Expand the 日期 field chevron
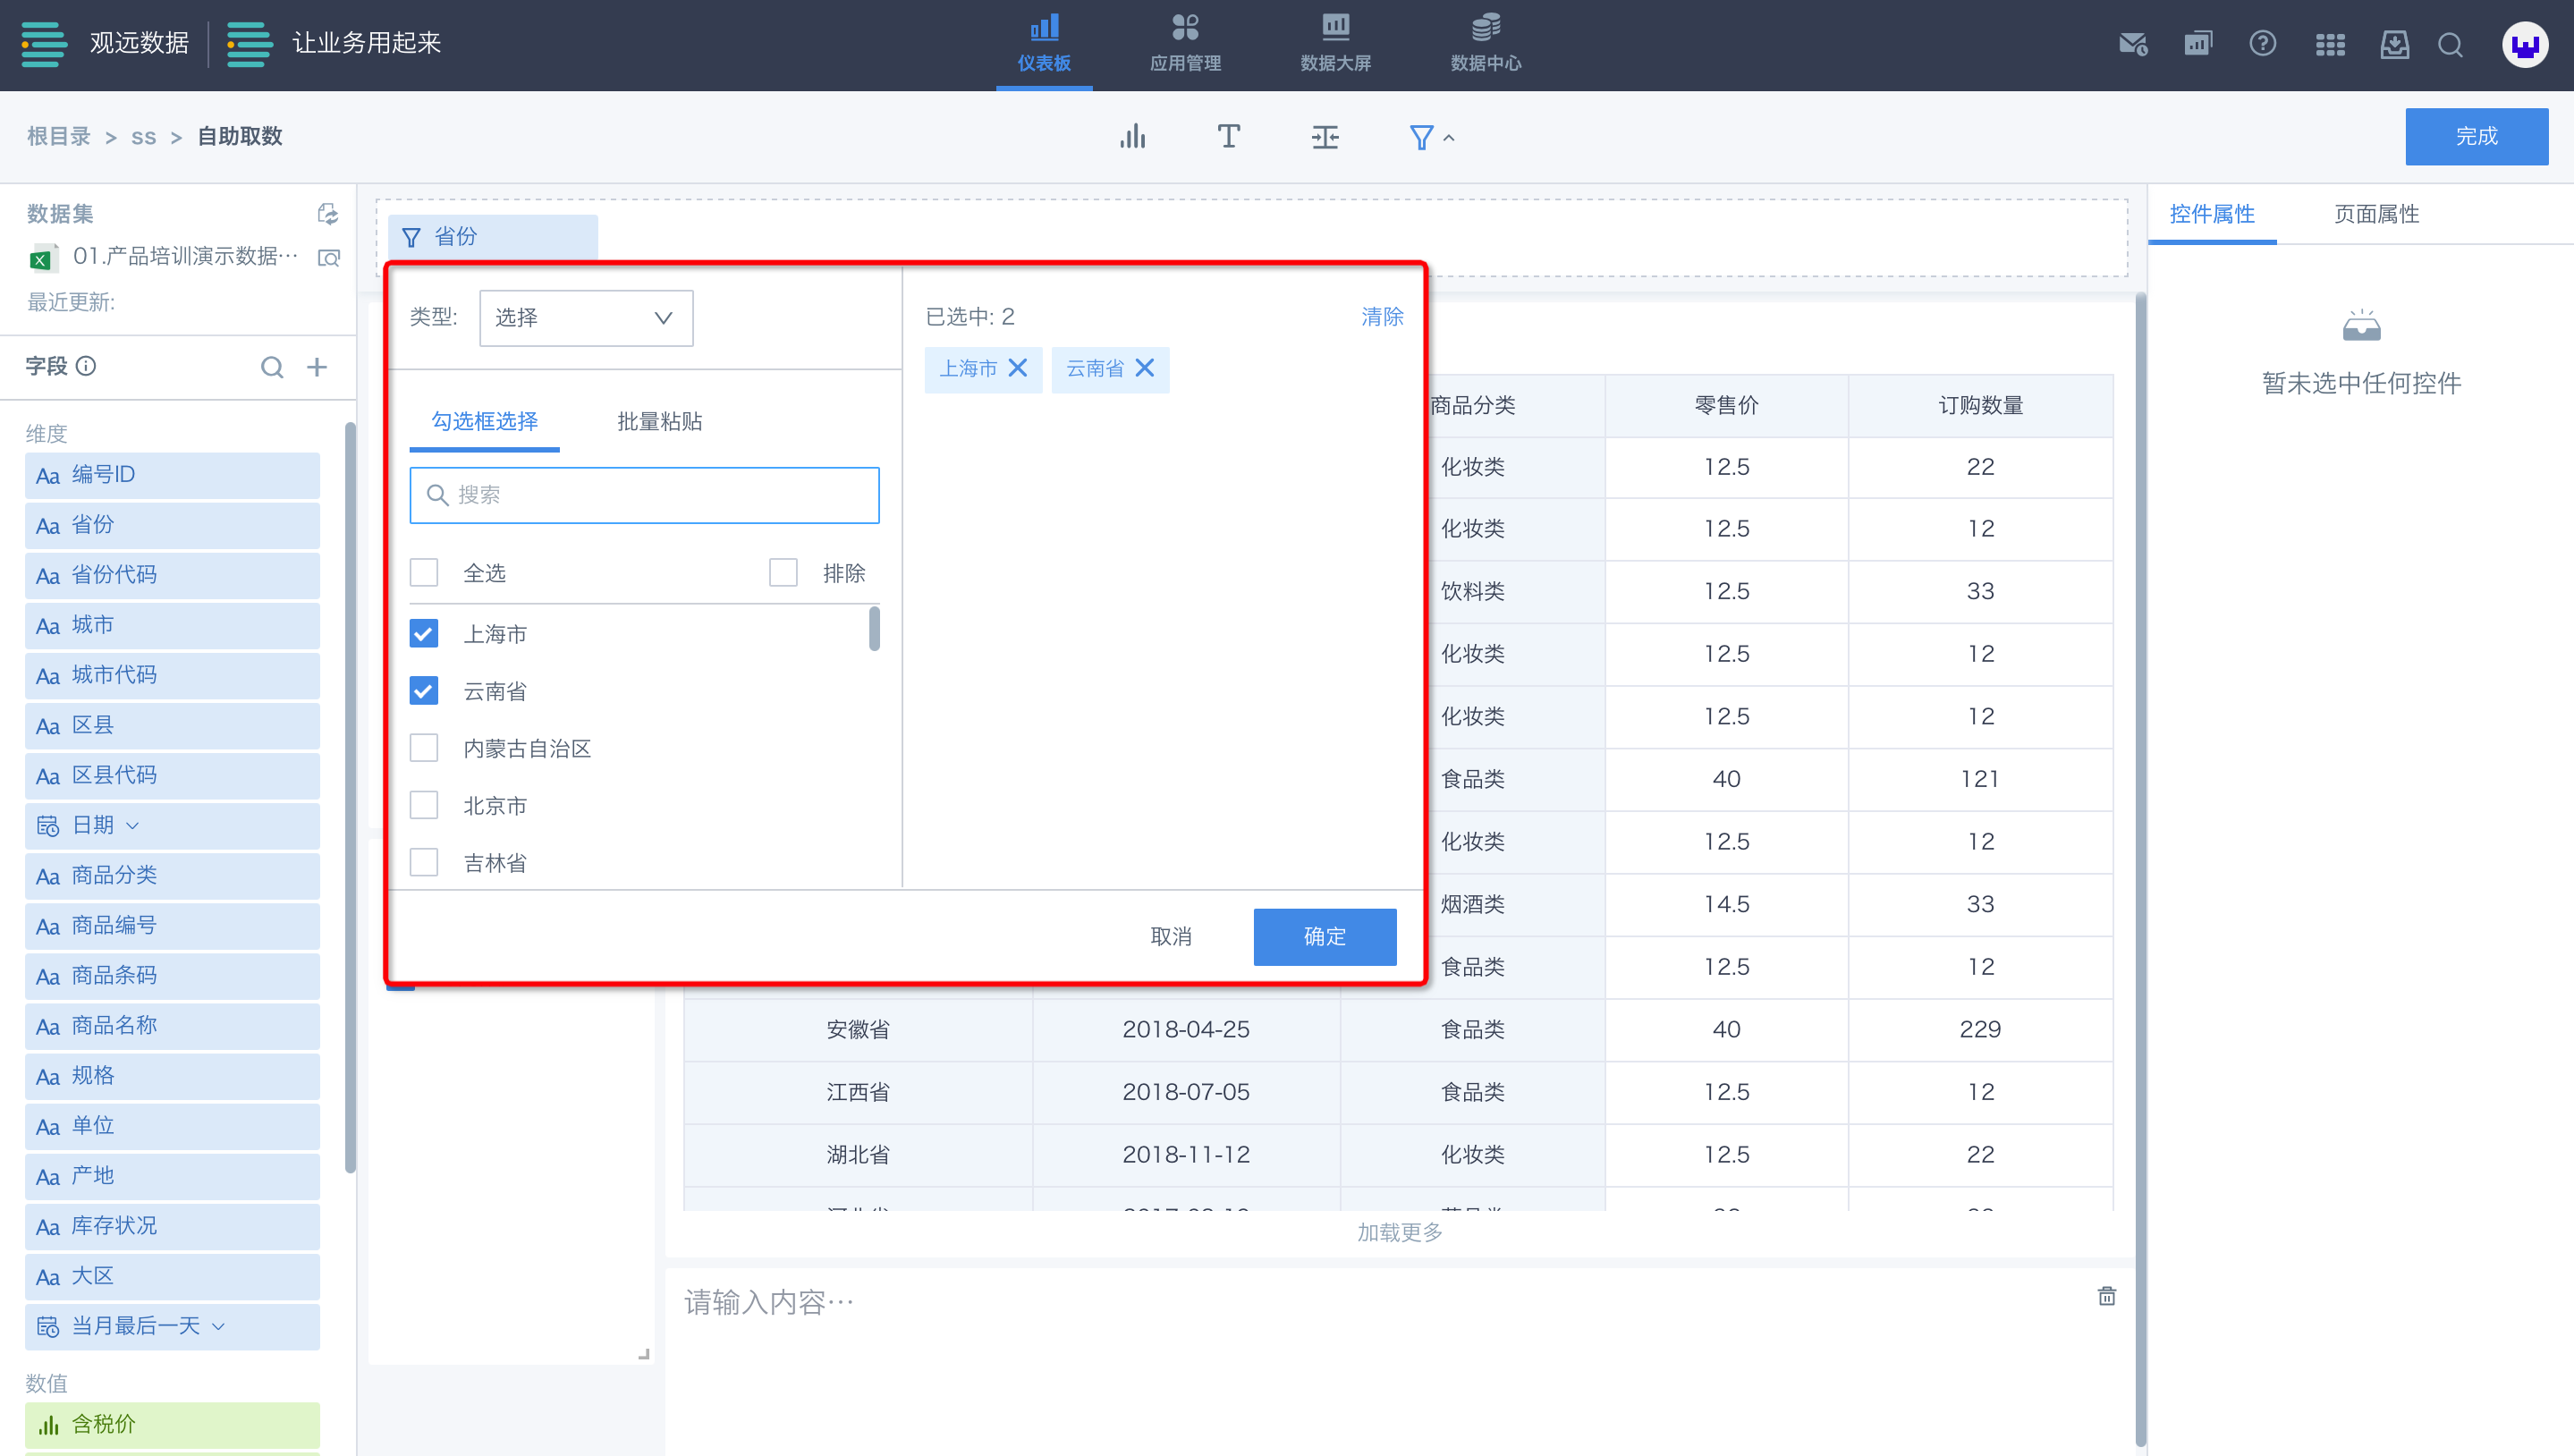 click(x=133, y=826)
